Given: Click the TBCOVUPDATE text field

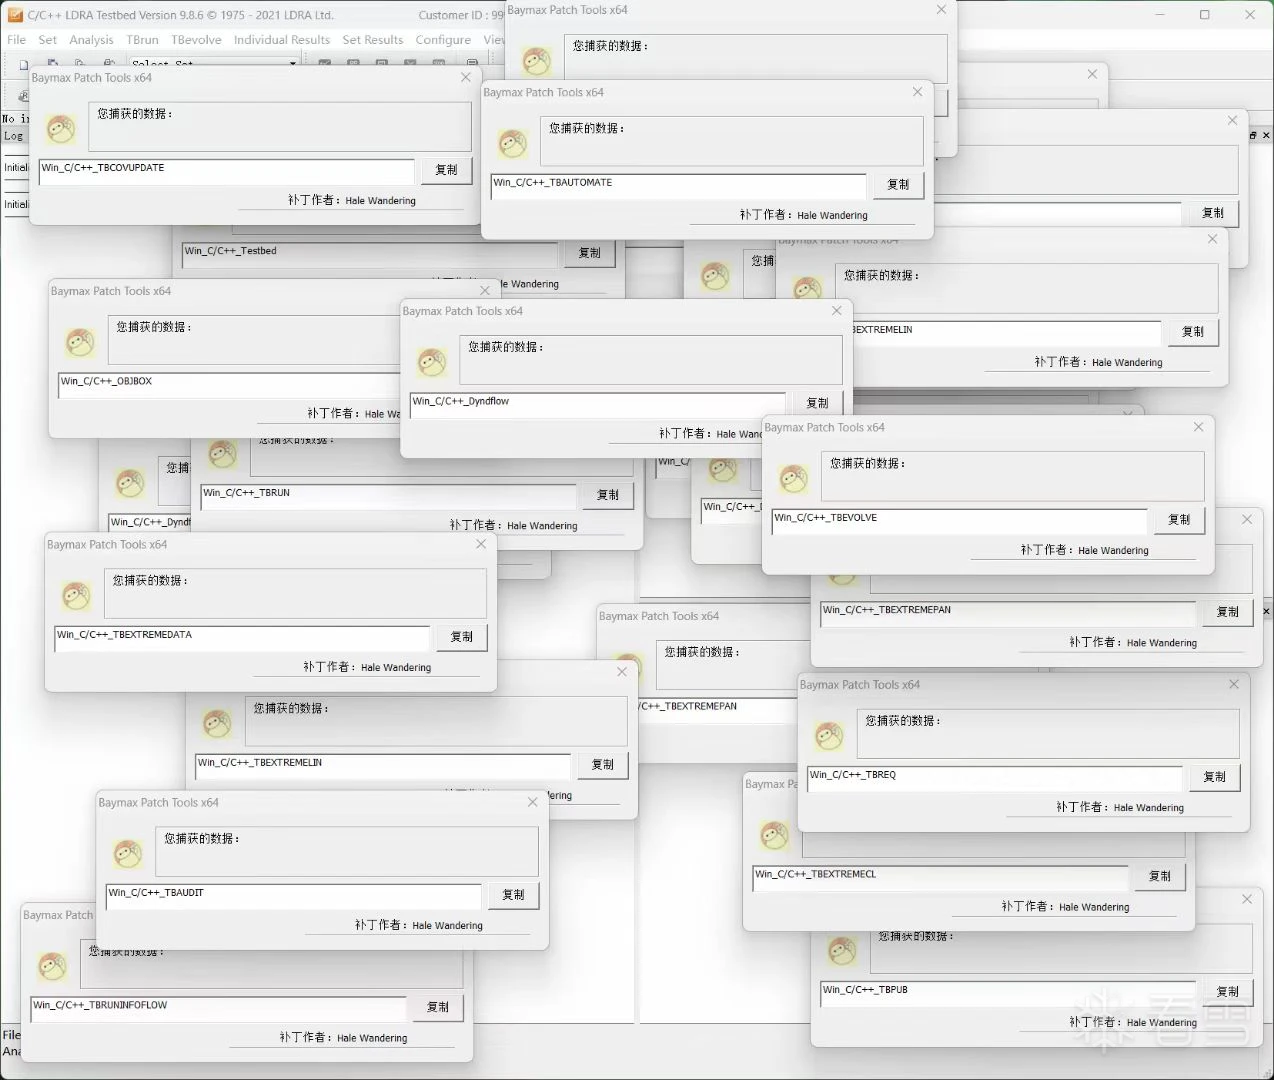Looking at the screenshot, I should (x=226, y=171).
